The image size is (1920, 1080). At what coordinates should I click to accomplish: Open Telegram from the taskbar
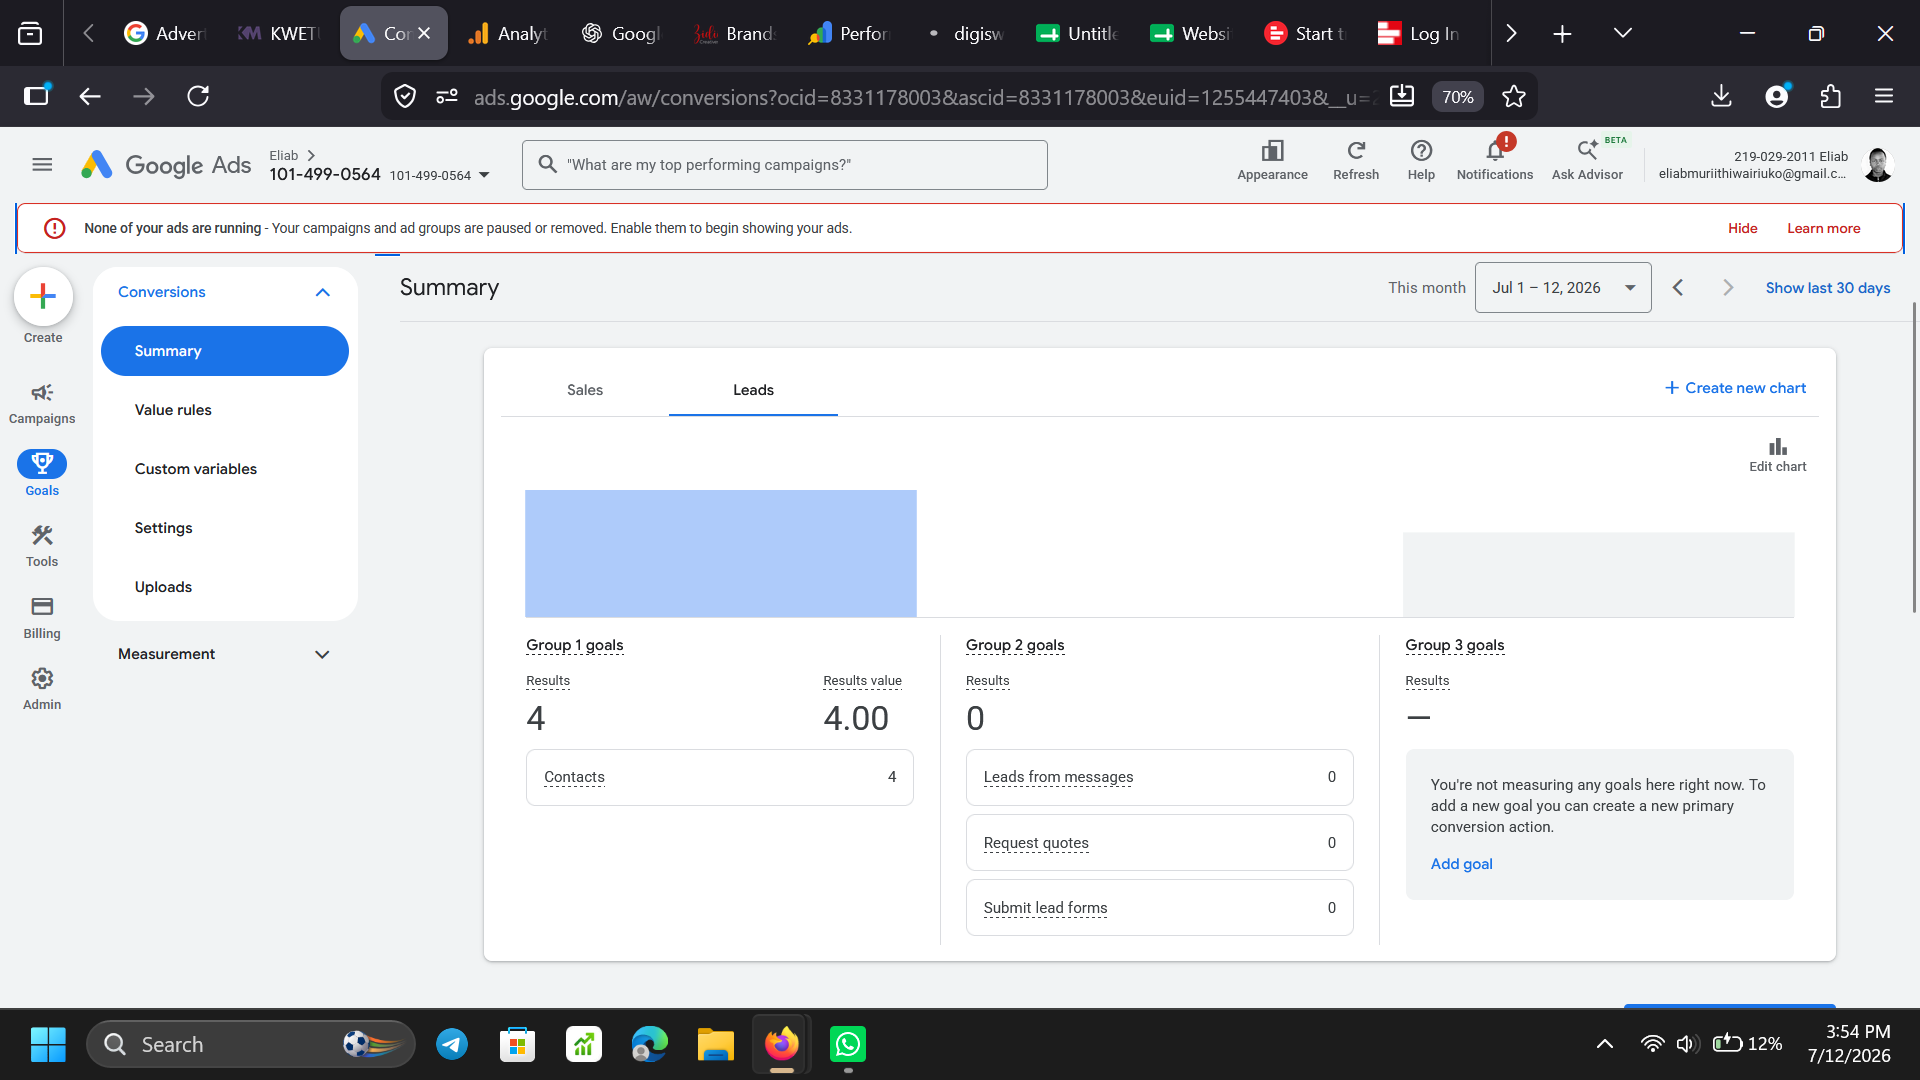[452, 1044]
